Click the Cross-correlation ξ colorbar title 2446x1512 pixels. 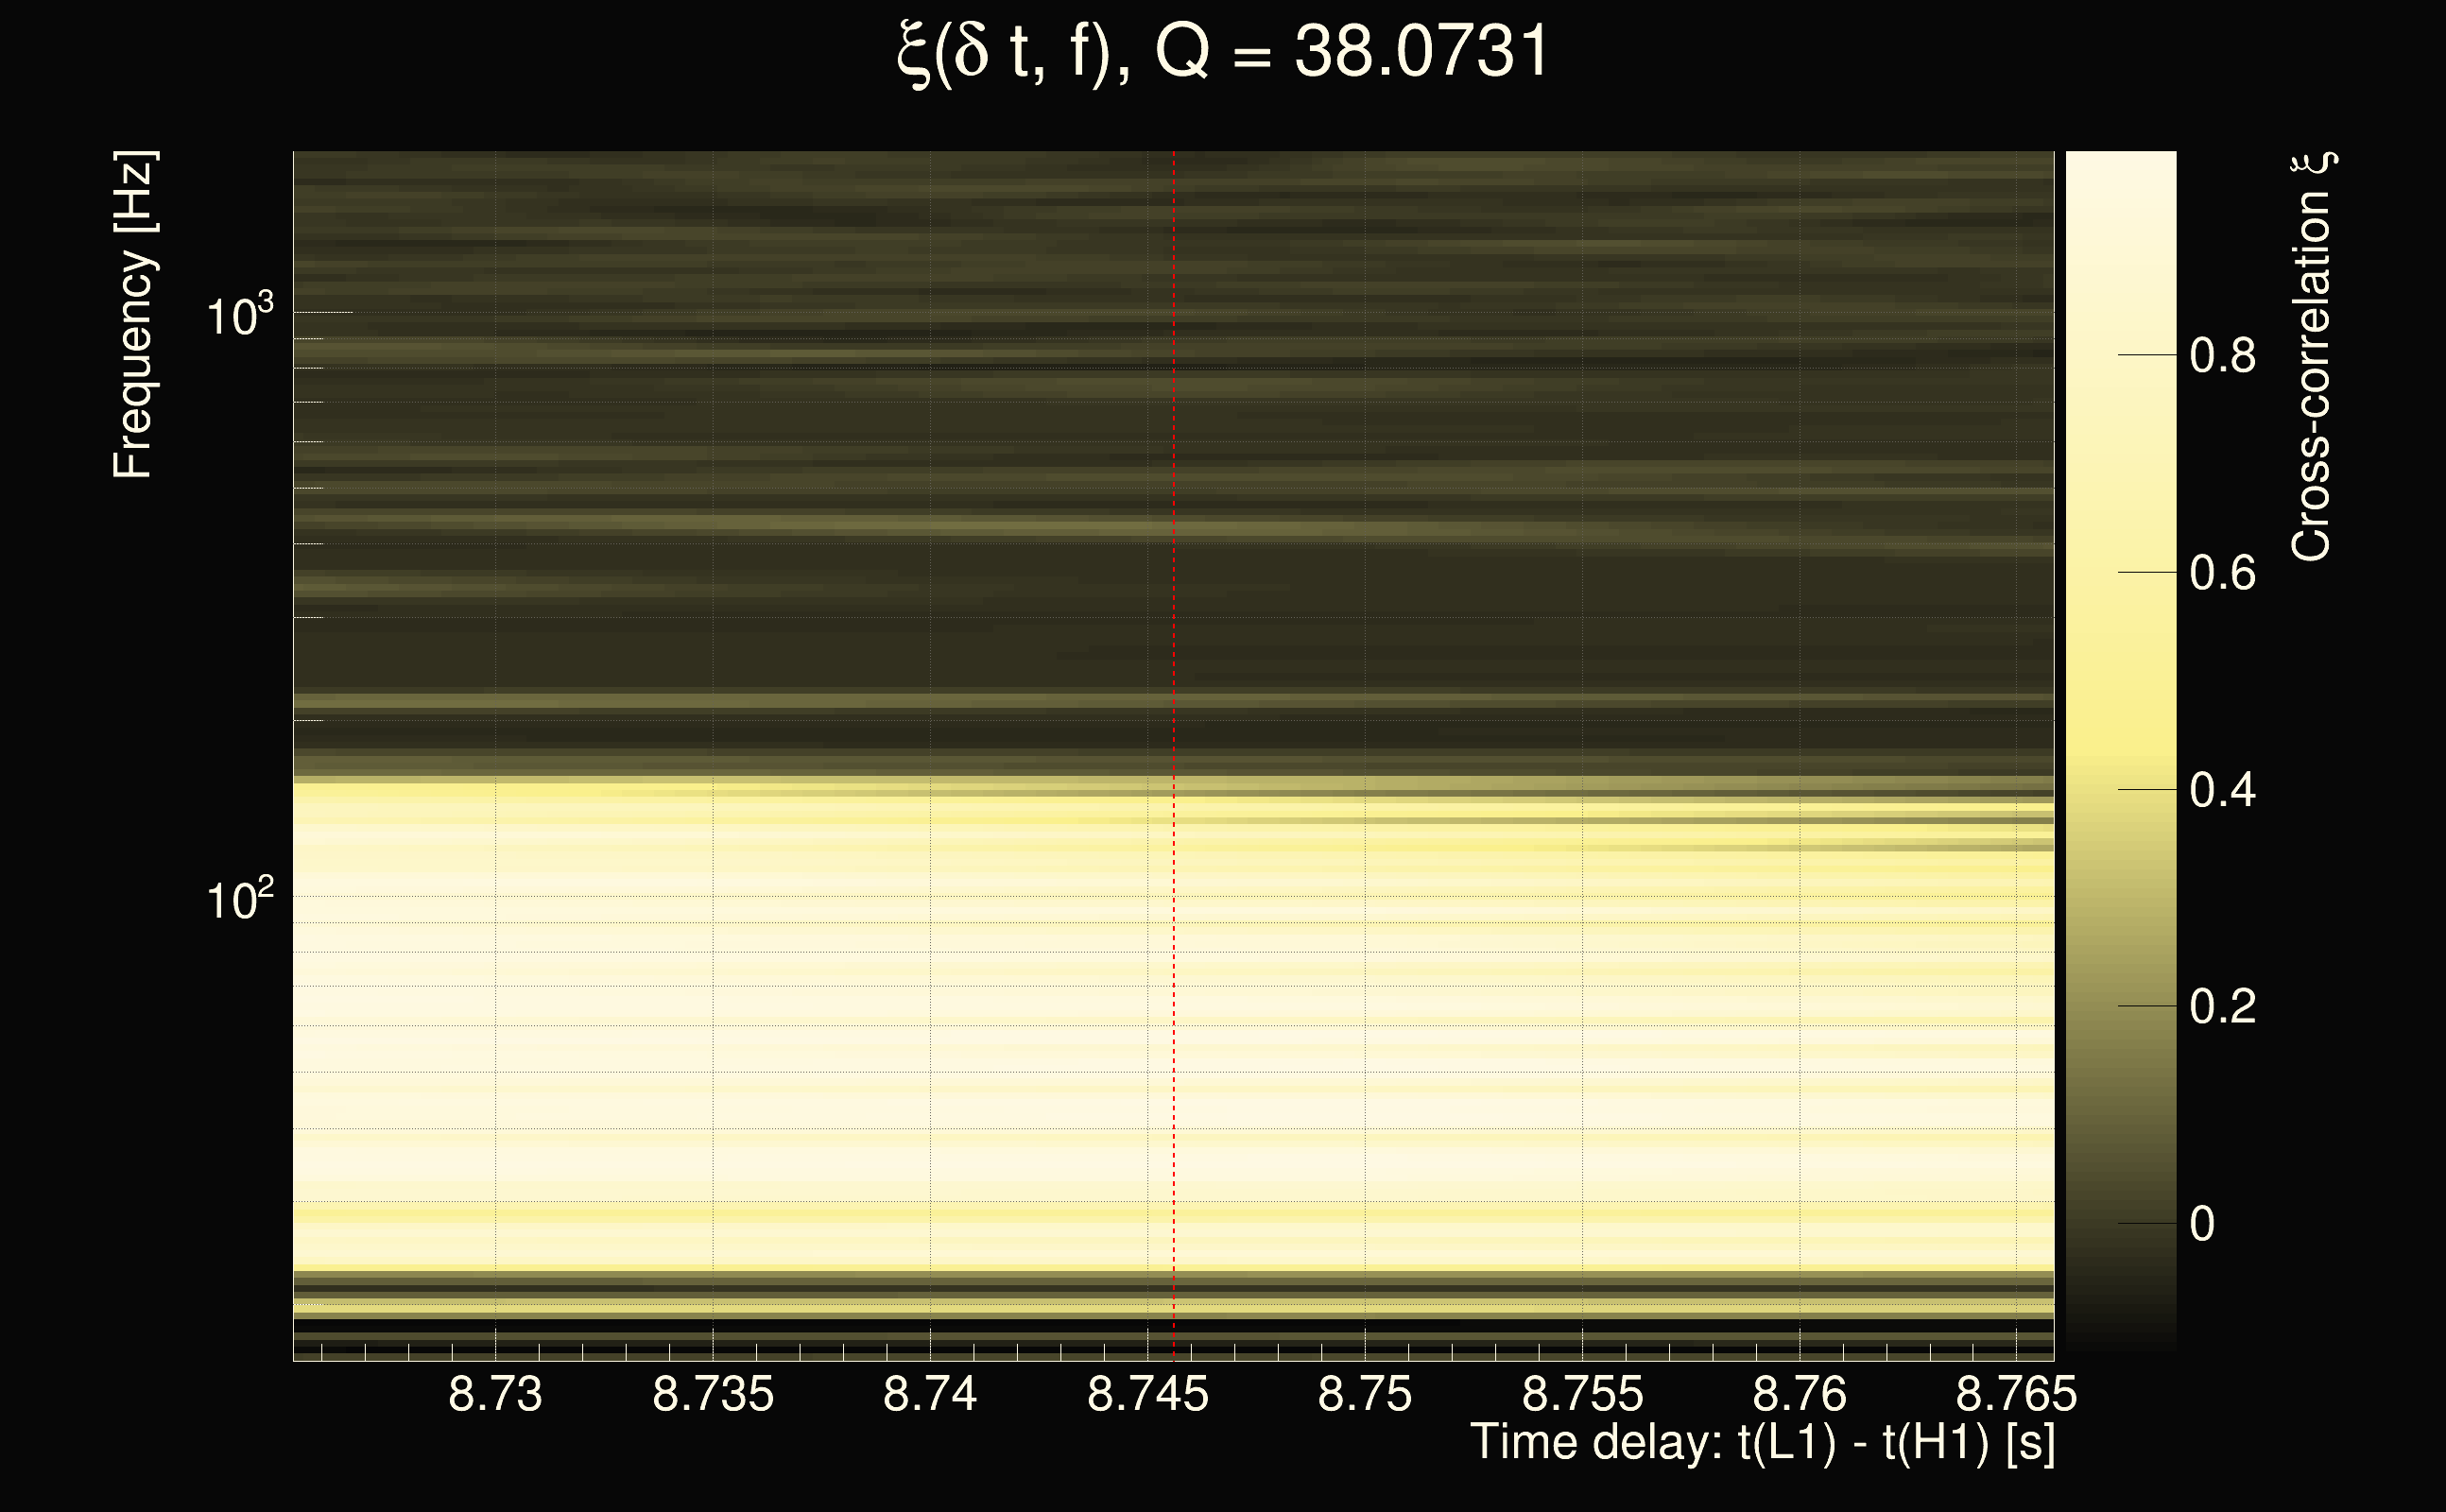2311,356
